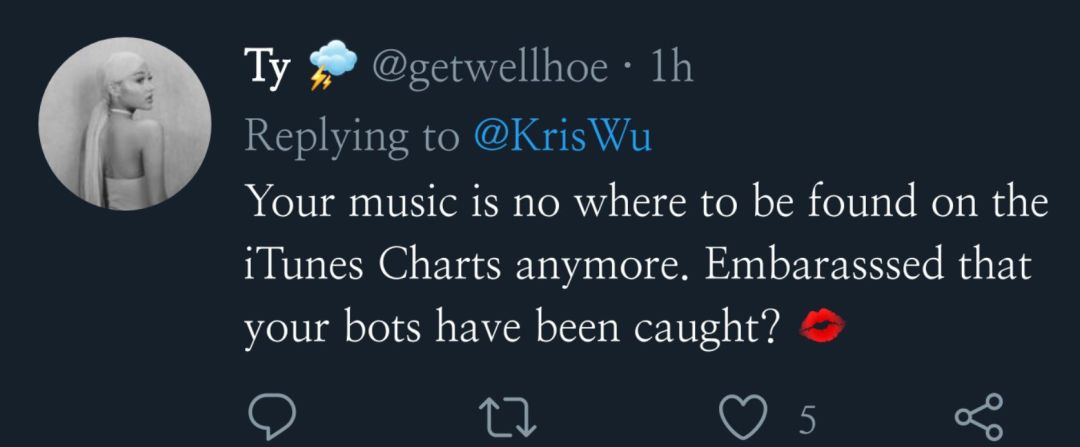Click the line starting 'Your music is'
The width and height of the screenshot is (1080, 447).
coord(646,202)
